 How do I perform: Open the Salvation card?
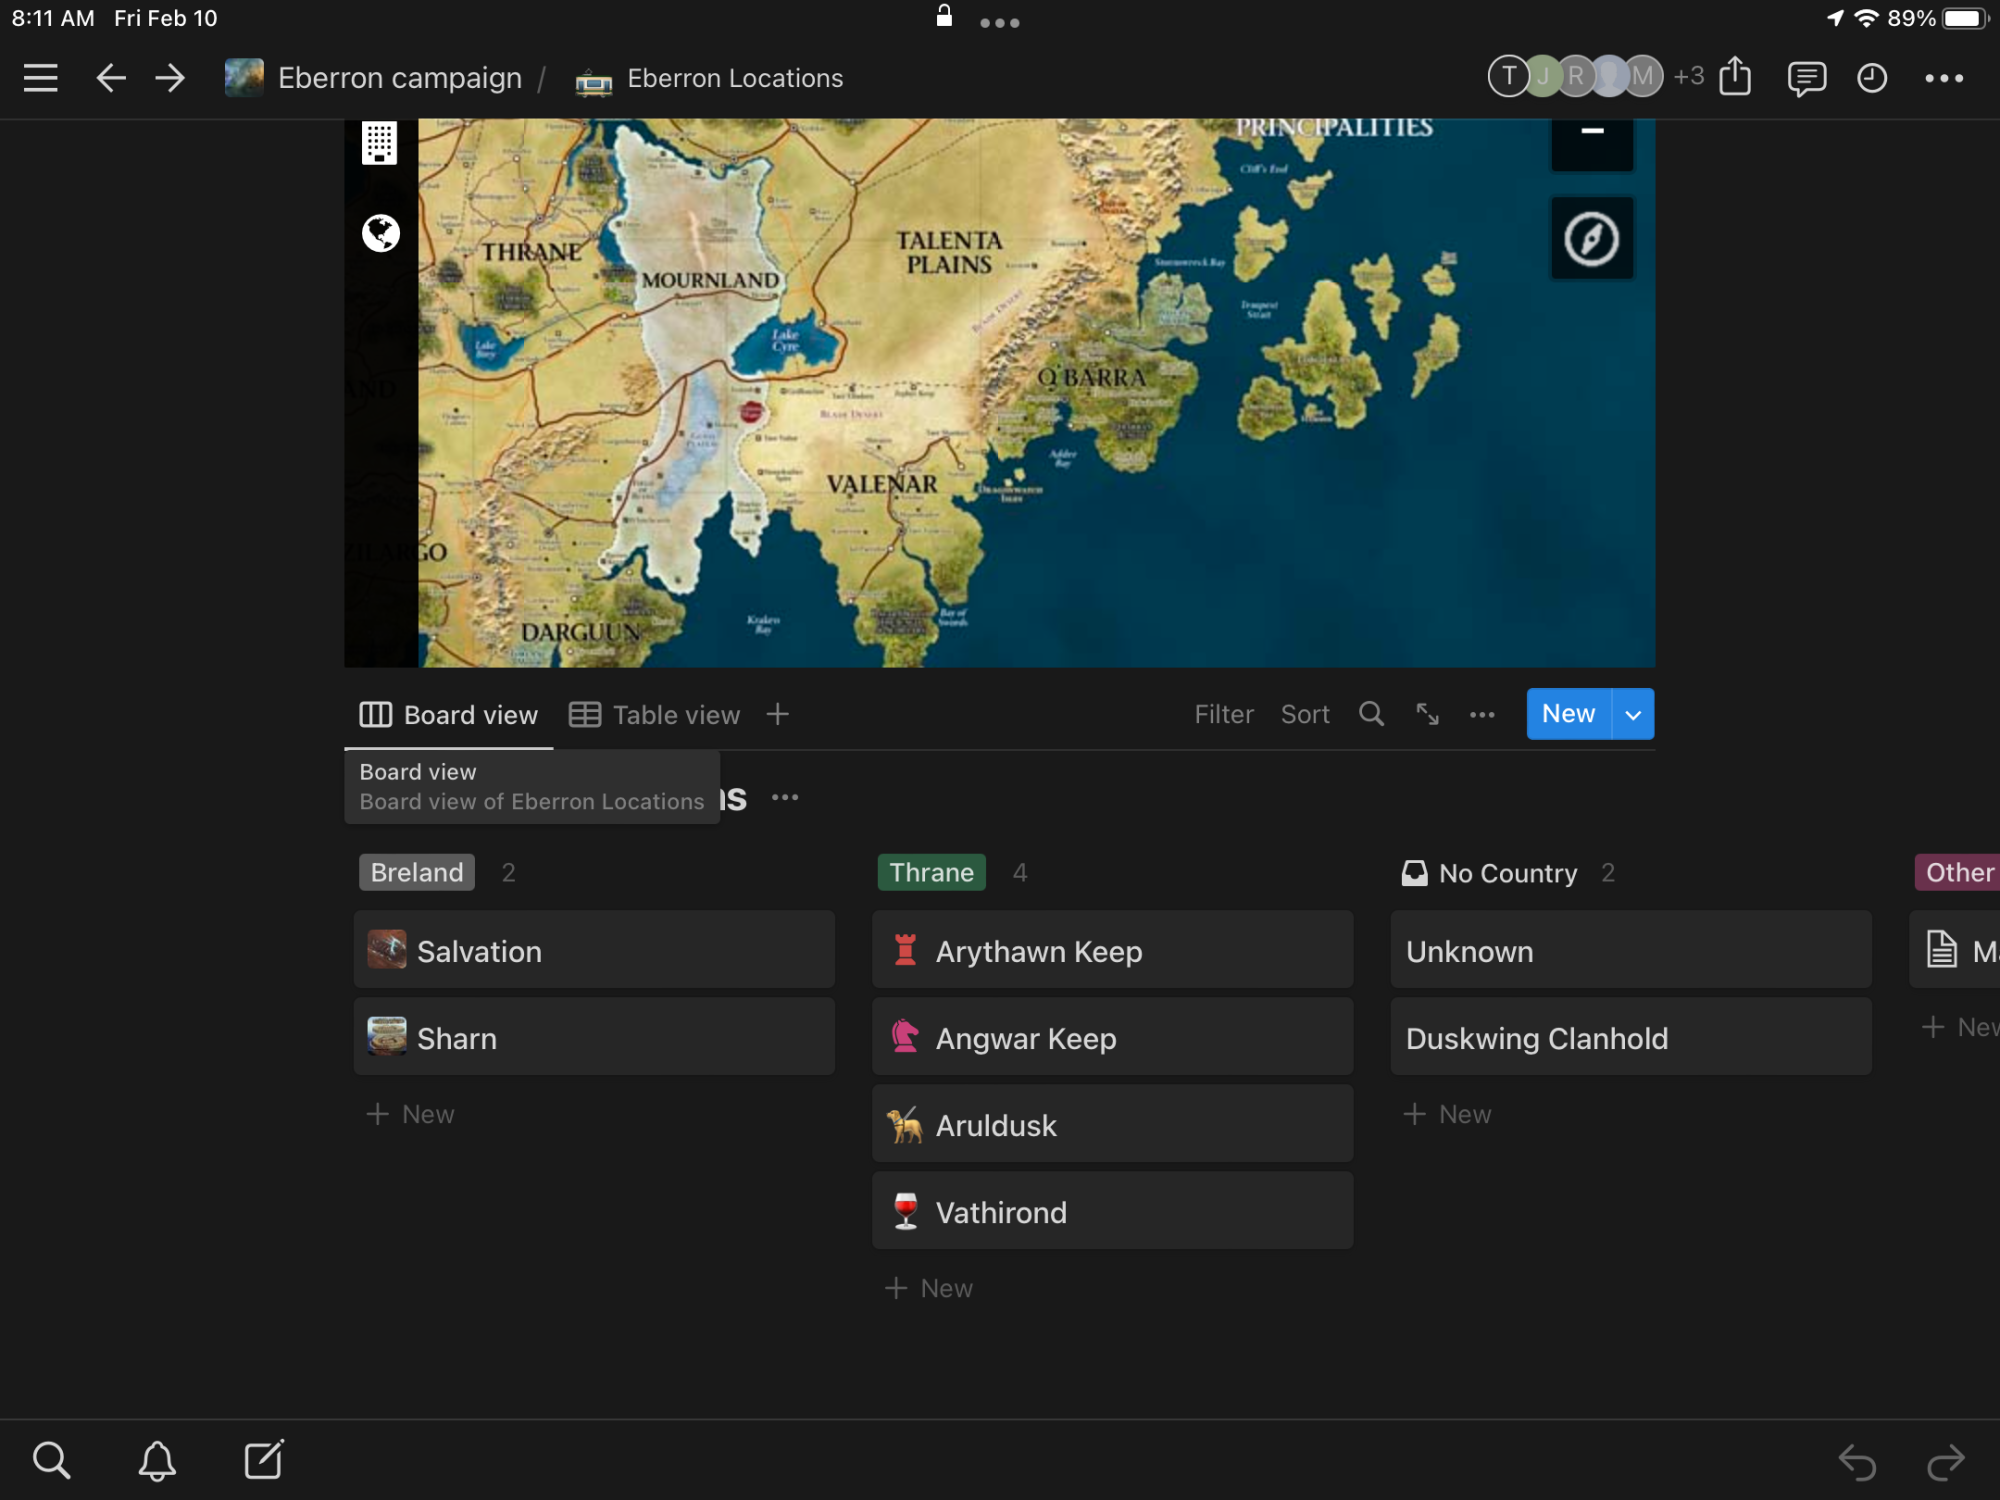pos(594,950)
